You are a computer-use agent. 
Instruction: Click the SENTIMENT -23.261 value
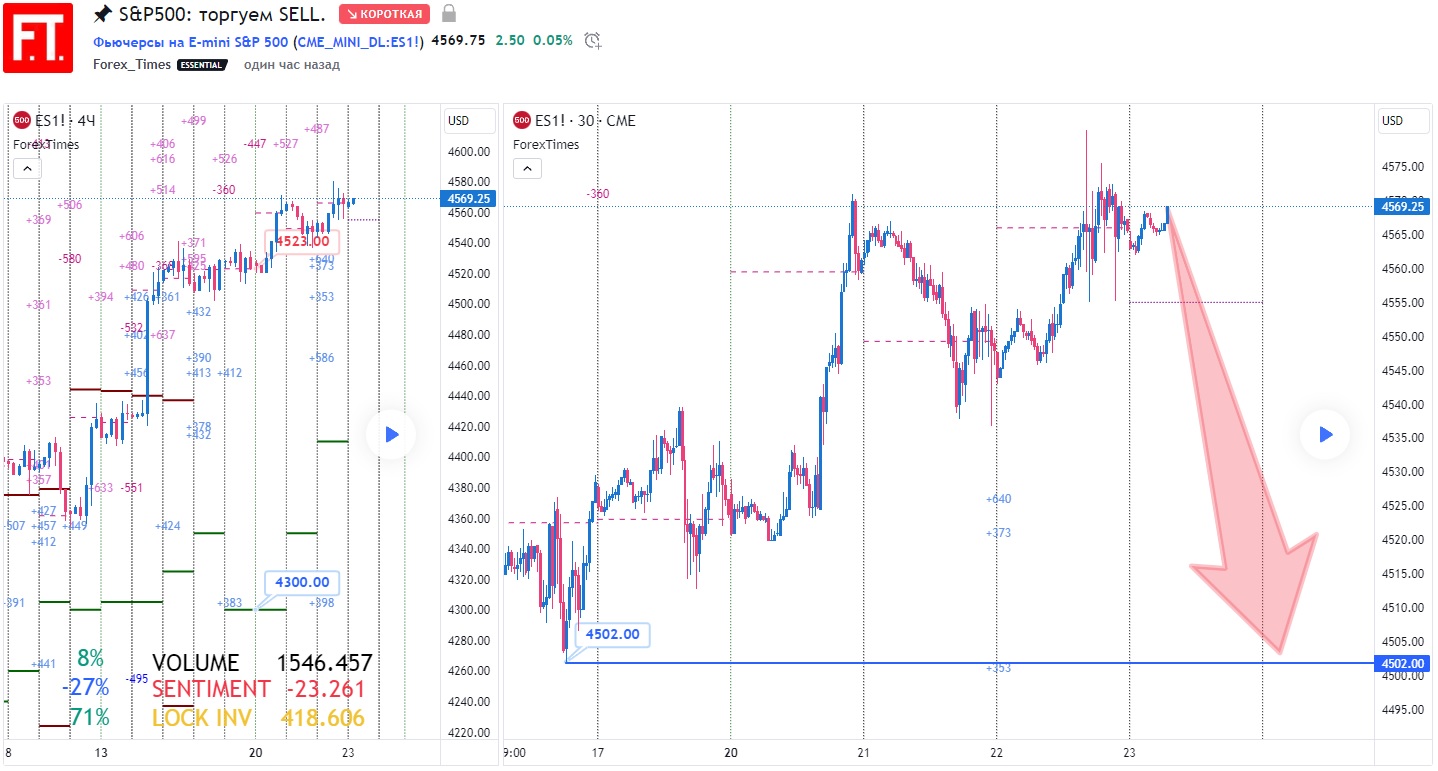point(325,689)
